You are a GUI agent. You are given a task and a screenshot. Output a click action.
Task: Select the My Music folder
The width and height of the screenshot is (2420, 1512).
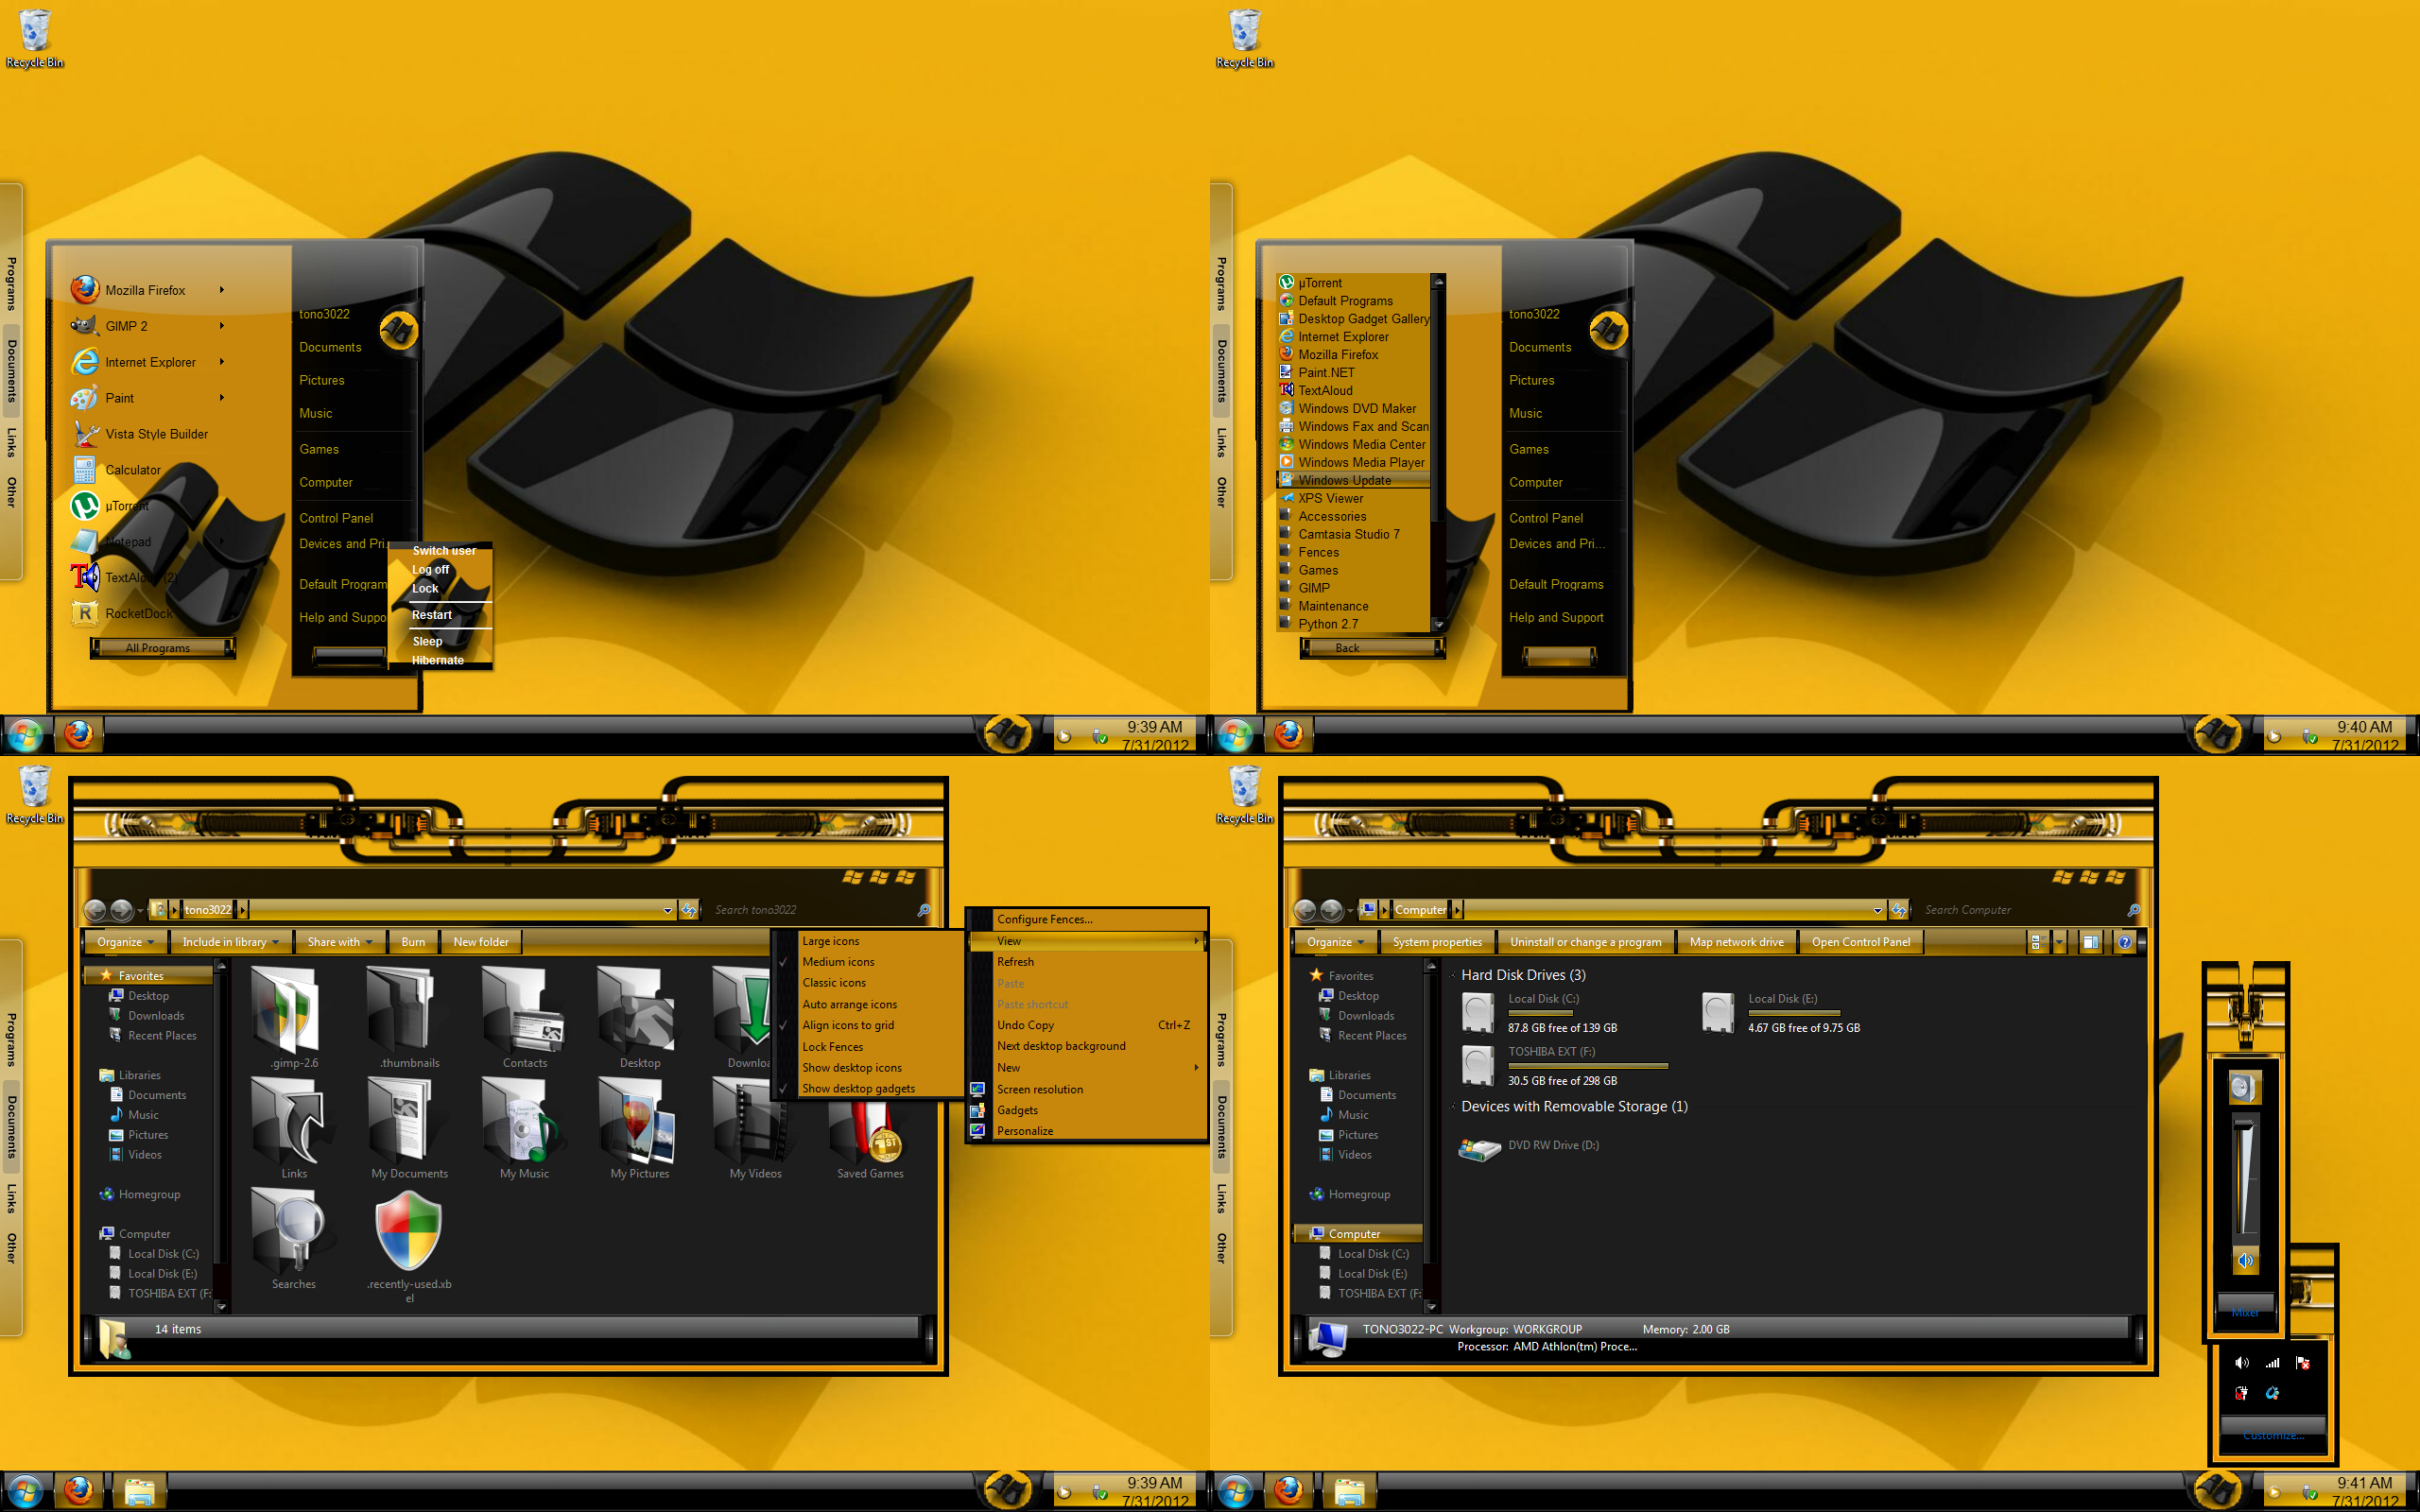[524, 1128]
